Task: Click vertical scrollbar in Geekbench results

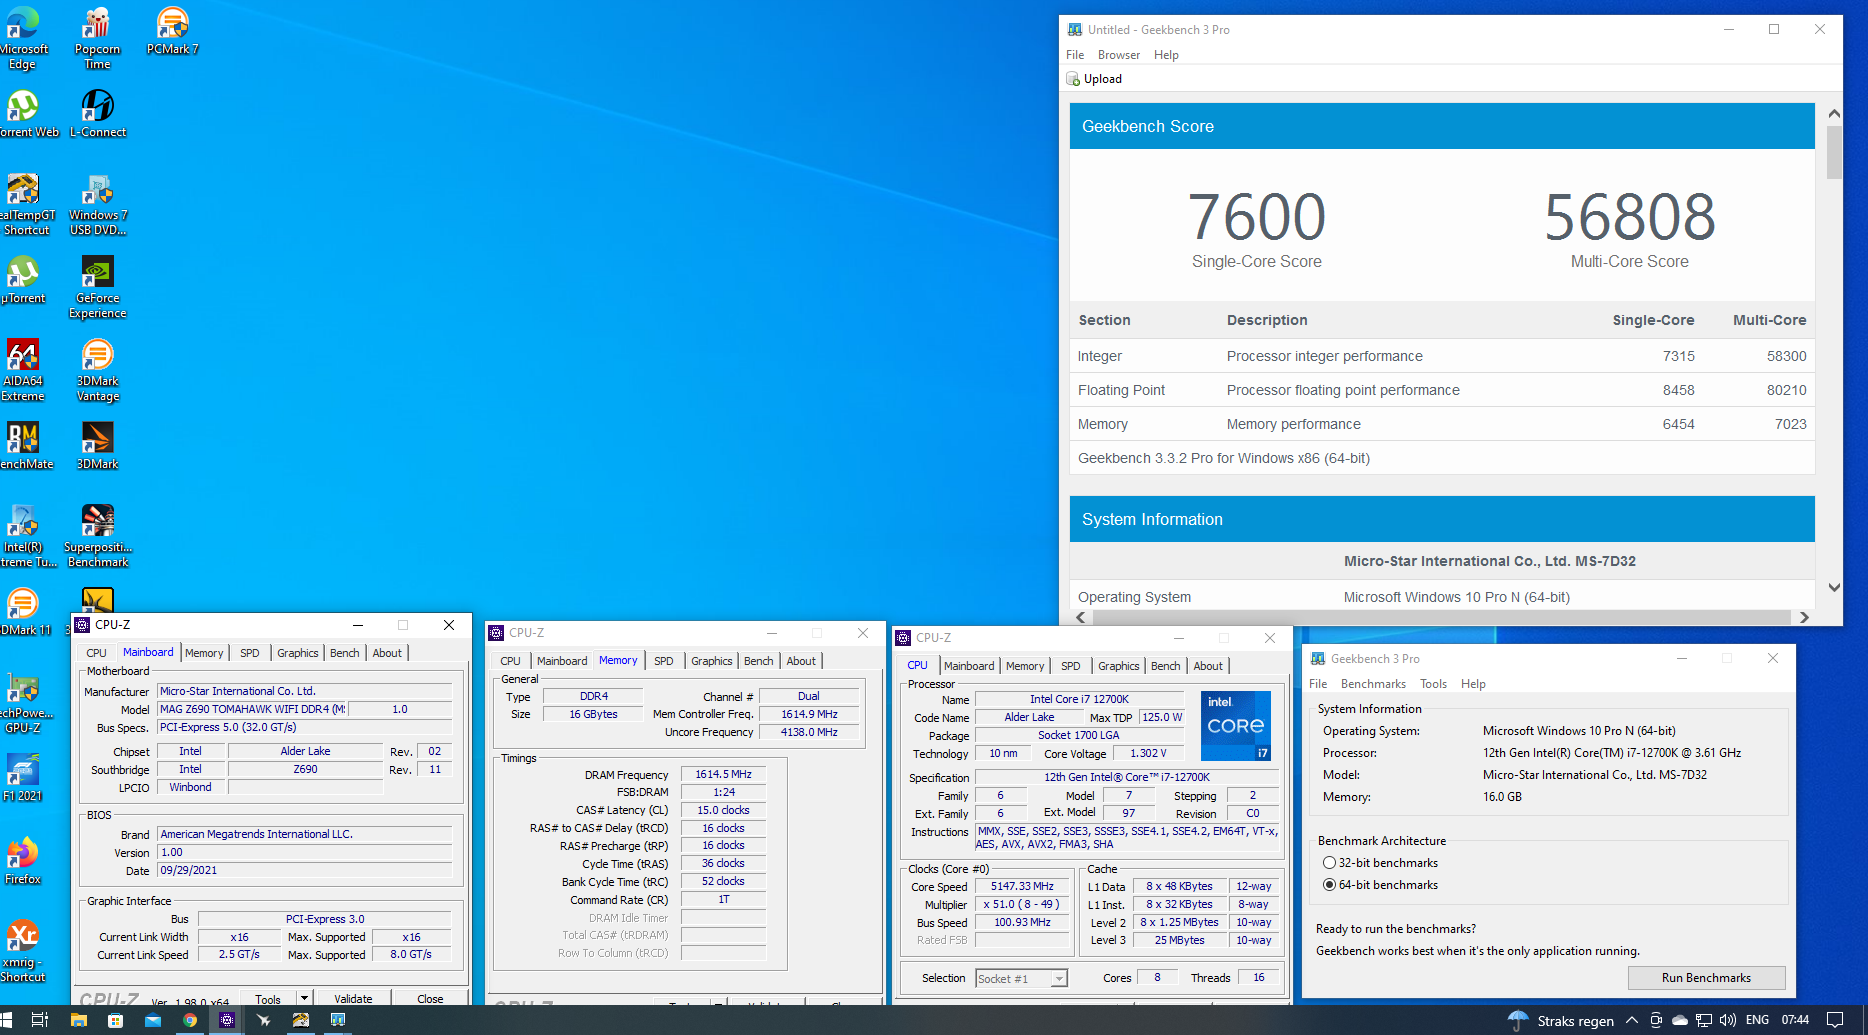Action: [x=1833, y=151]
